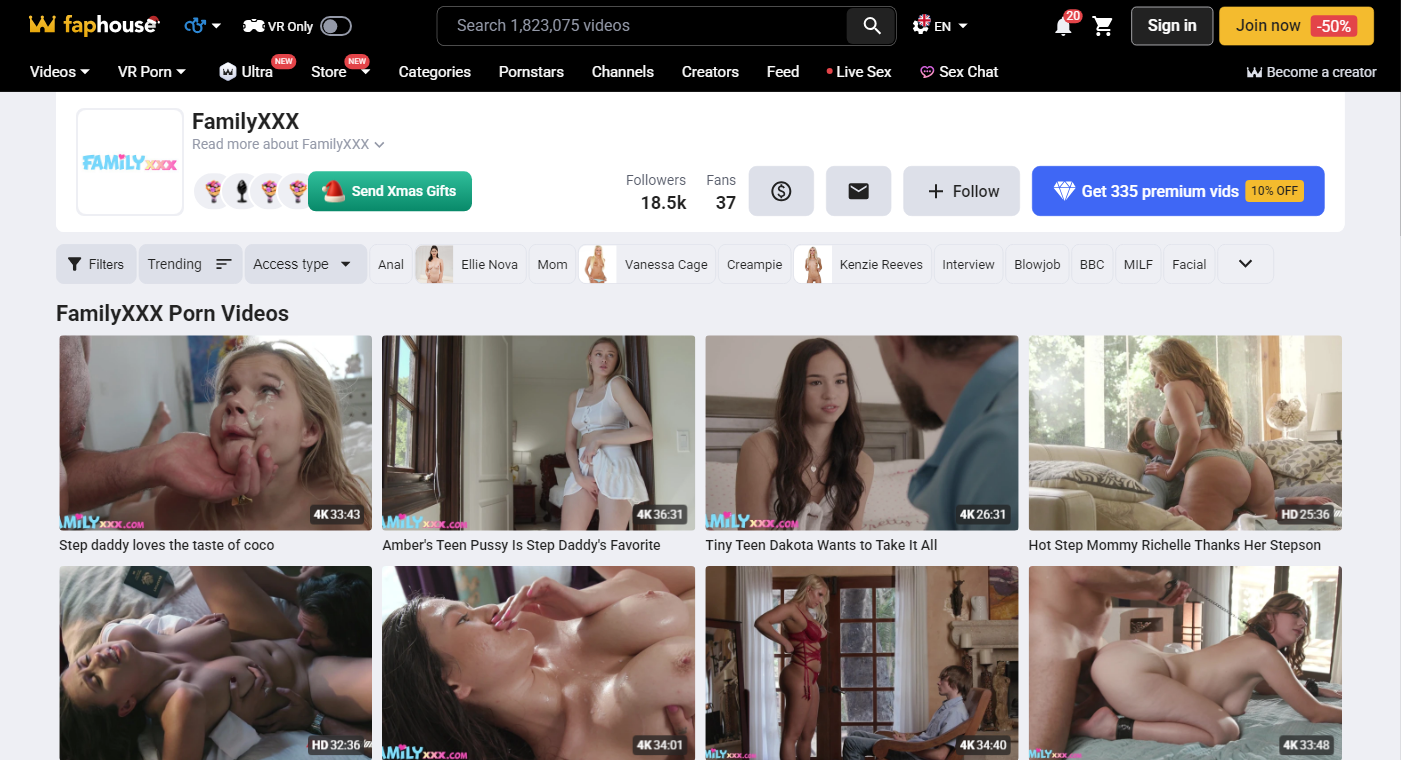
Task: Click the faphouse crown logo
Action: [x=93, y=25]
